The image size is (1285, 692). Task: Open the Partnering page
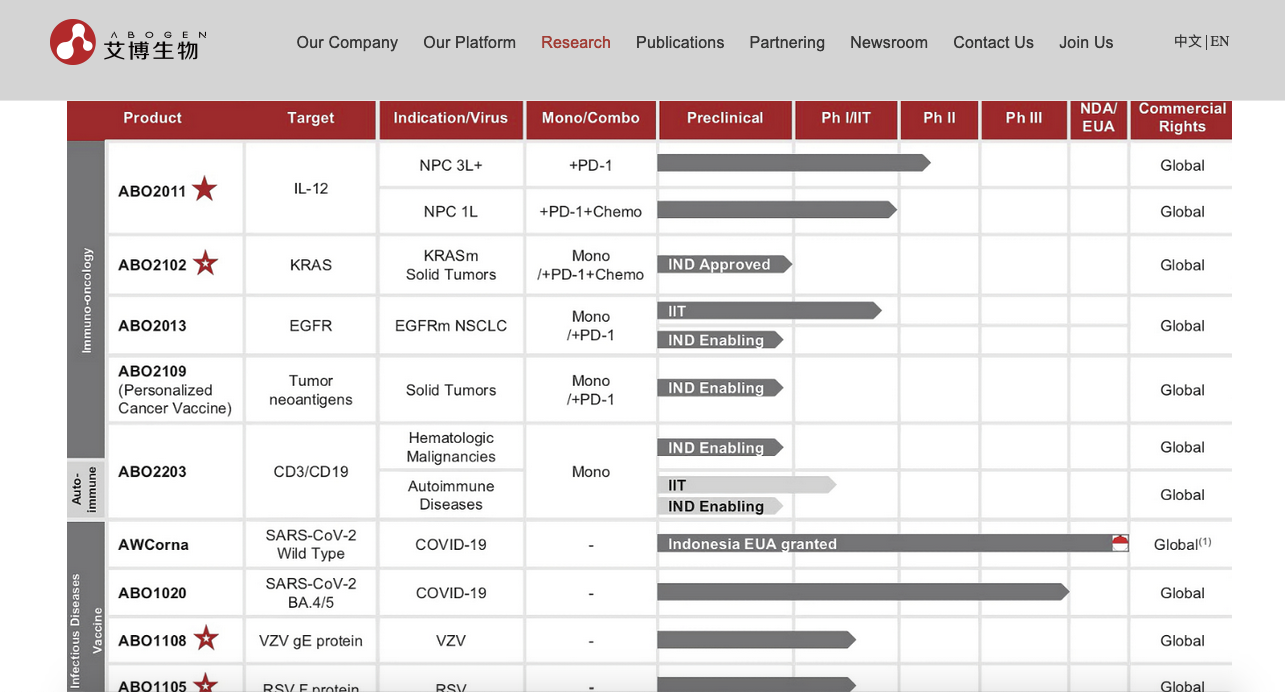787,42
